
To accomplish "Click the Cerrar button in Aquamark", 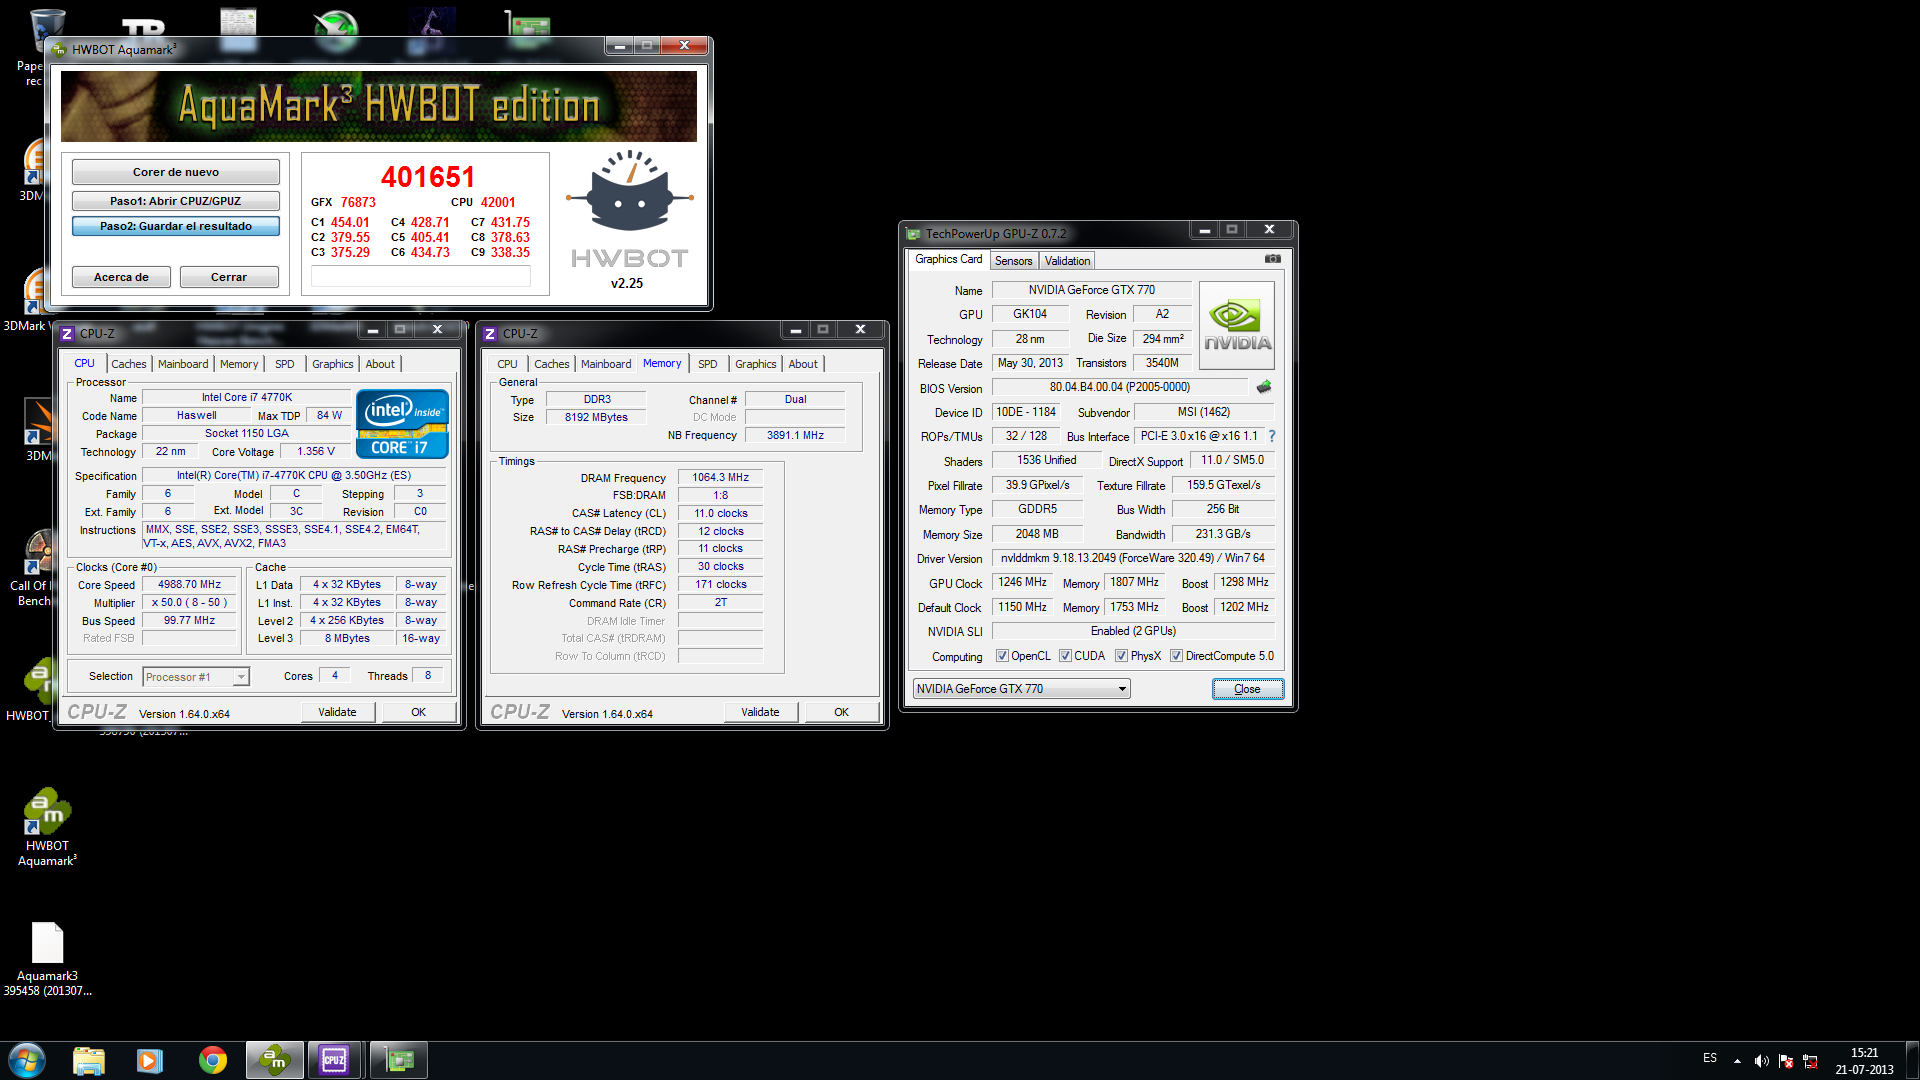I will (x=229, y=277).
